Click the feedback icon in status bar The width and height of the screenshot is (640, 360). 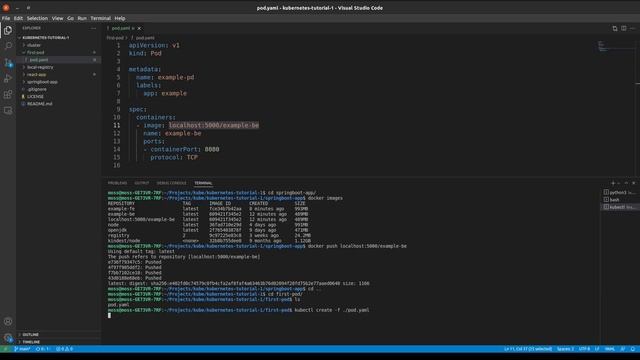[x=623, y=349]
